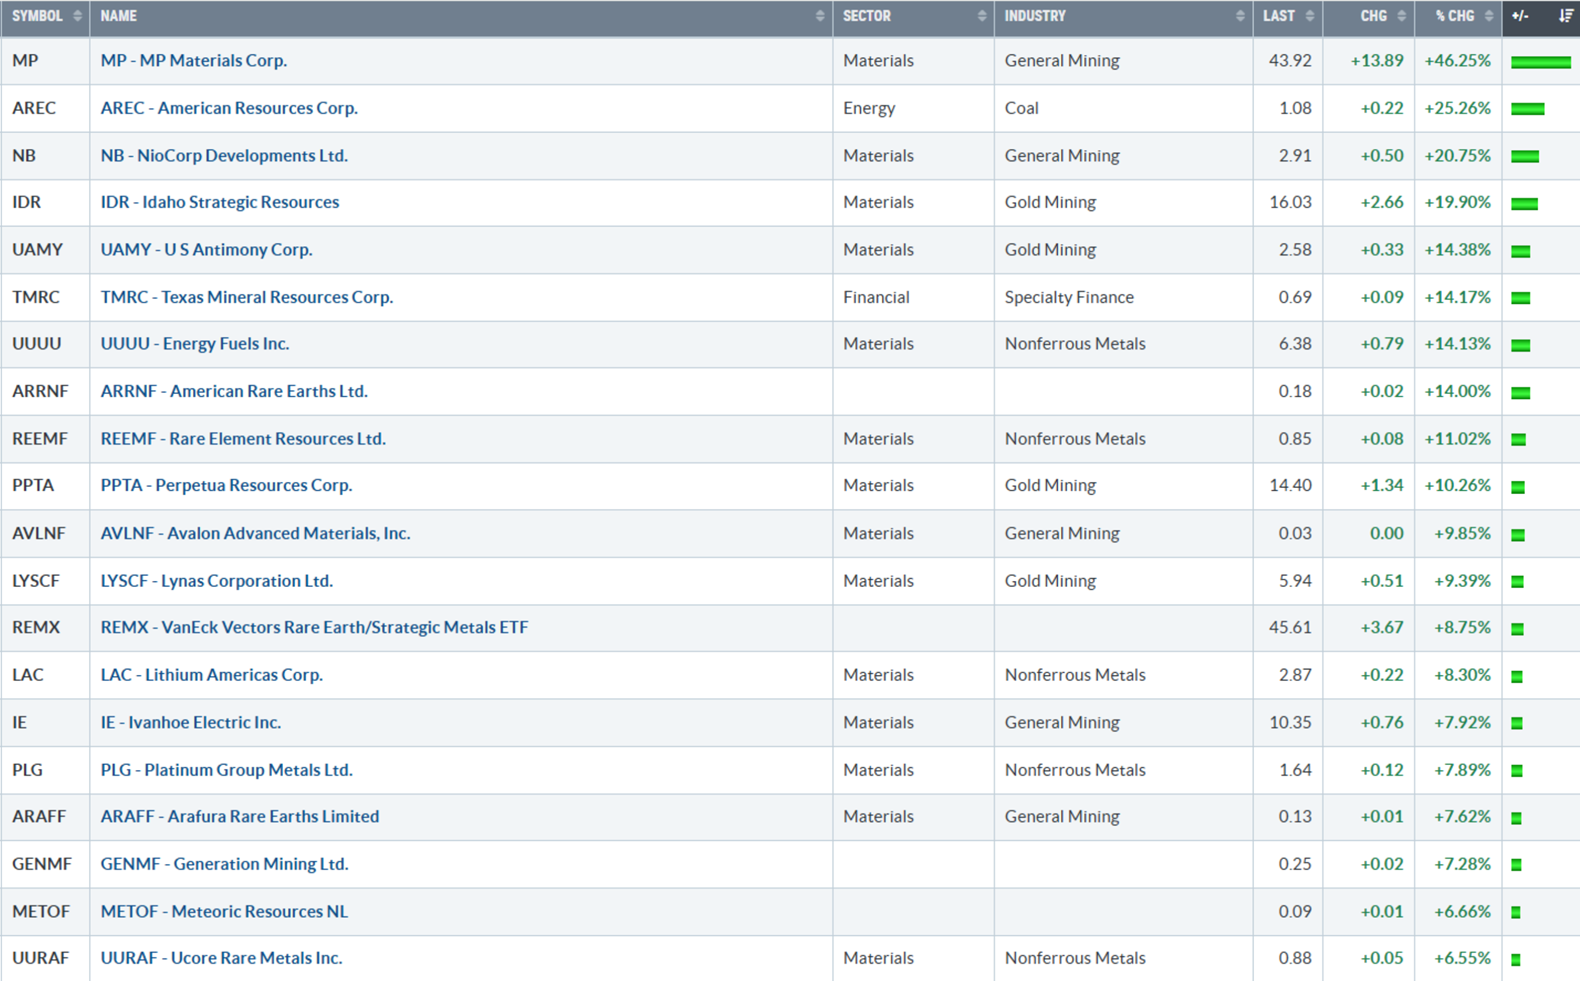1580x981 pixels.
Task: Click VanEck Vectors Rare Earth/Strategic Metals ETF link
Action: tap(314, 627)
